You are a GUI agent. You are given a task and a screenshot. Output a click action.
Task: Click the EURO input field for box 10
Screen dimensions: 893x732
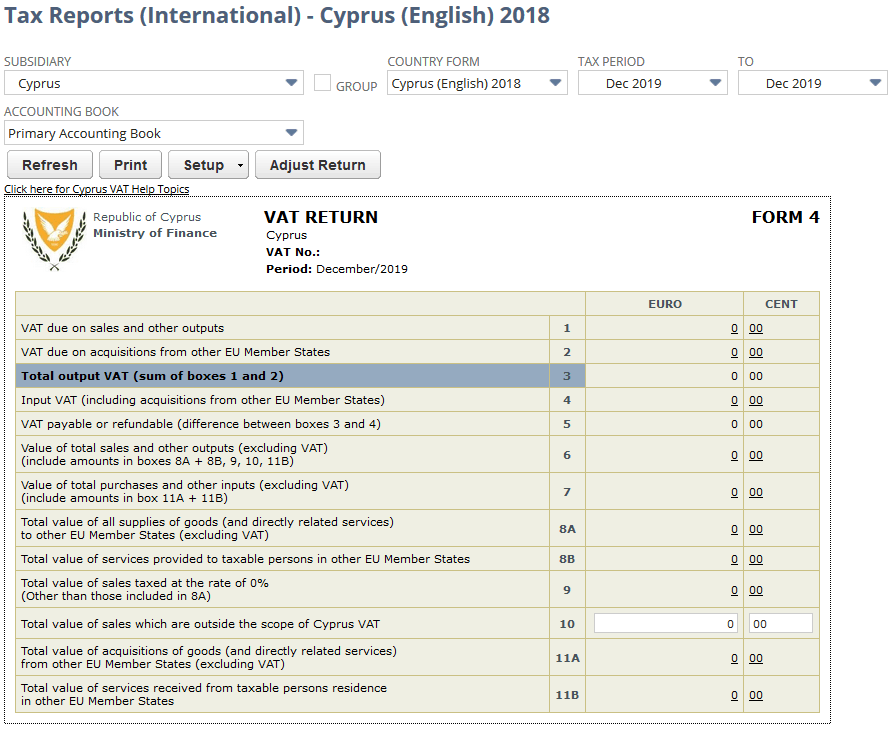pyautogui.click(x=665, y=622)
